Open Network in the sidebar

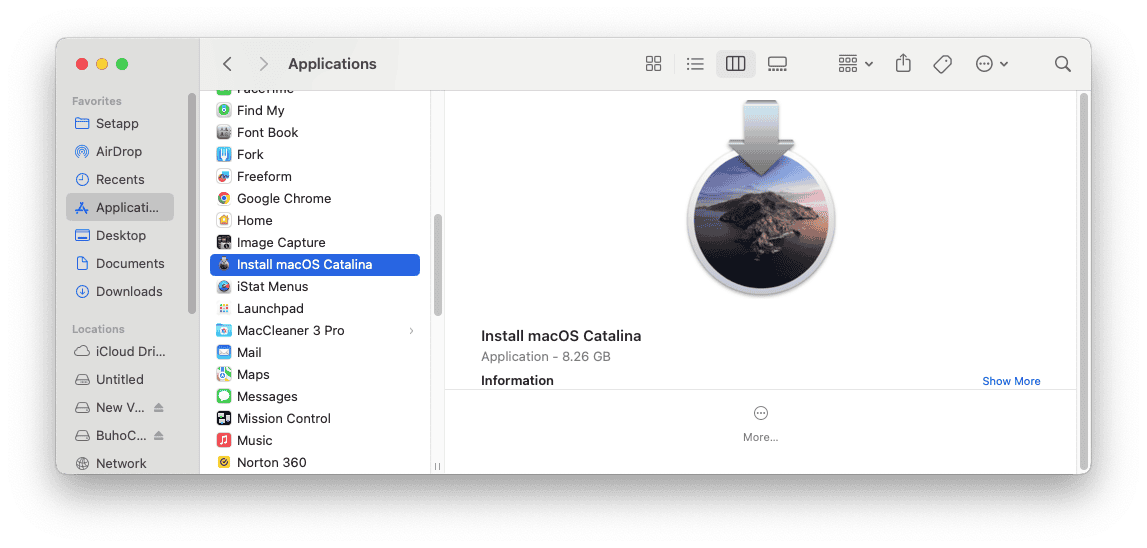click(120, 463)
